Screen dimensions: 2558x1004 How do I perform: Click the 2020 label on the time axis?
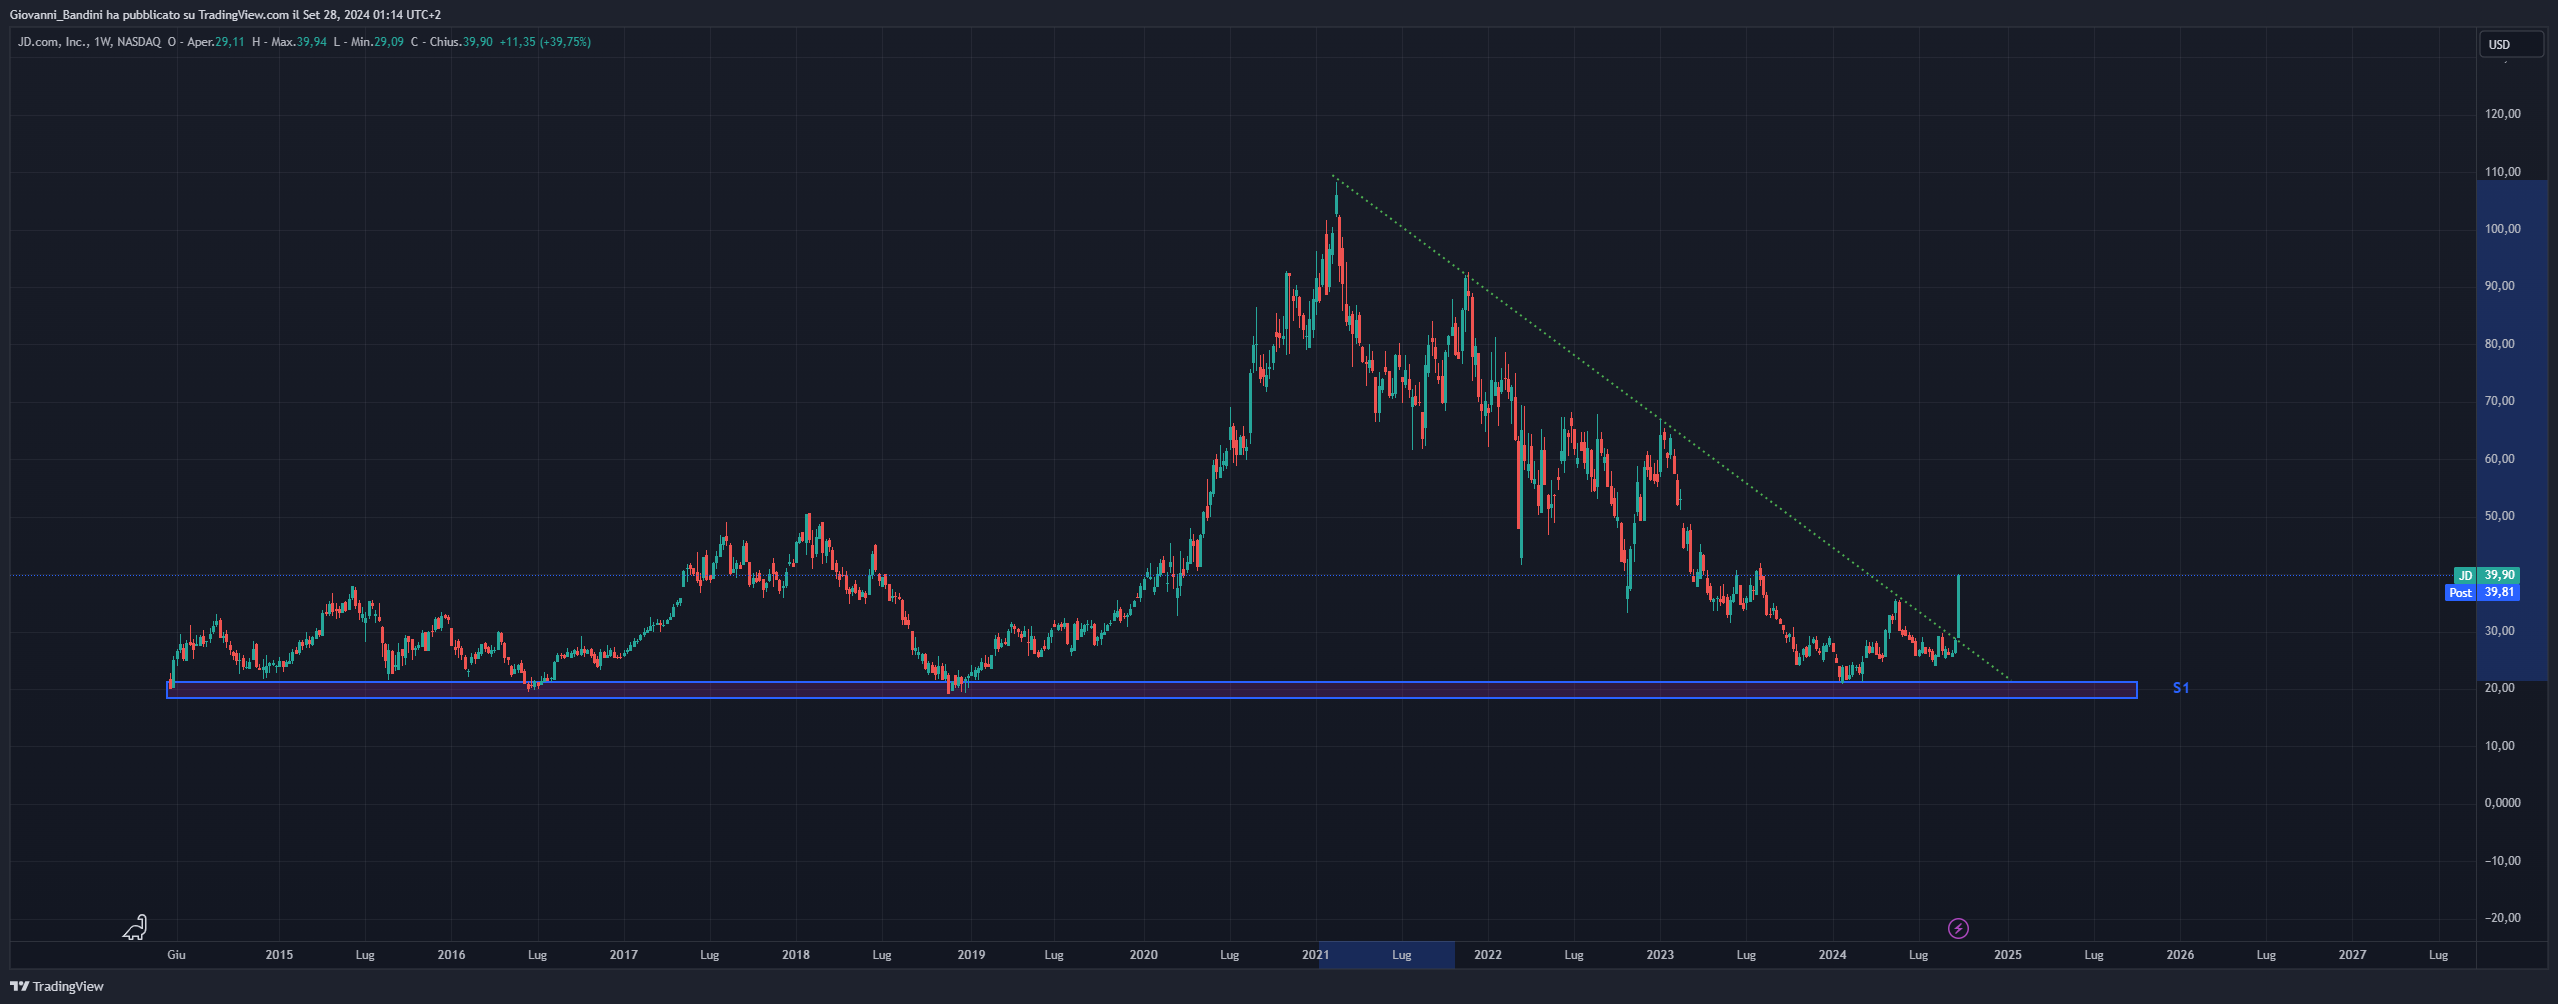pos(1143,955)
